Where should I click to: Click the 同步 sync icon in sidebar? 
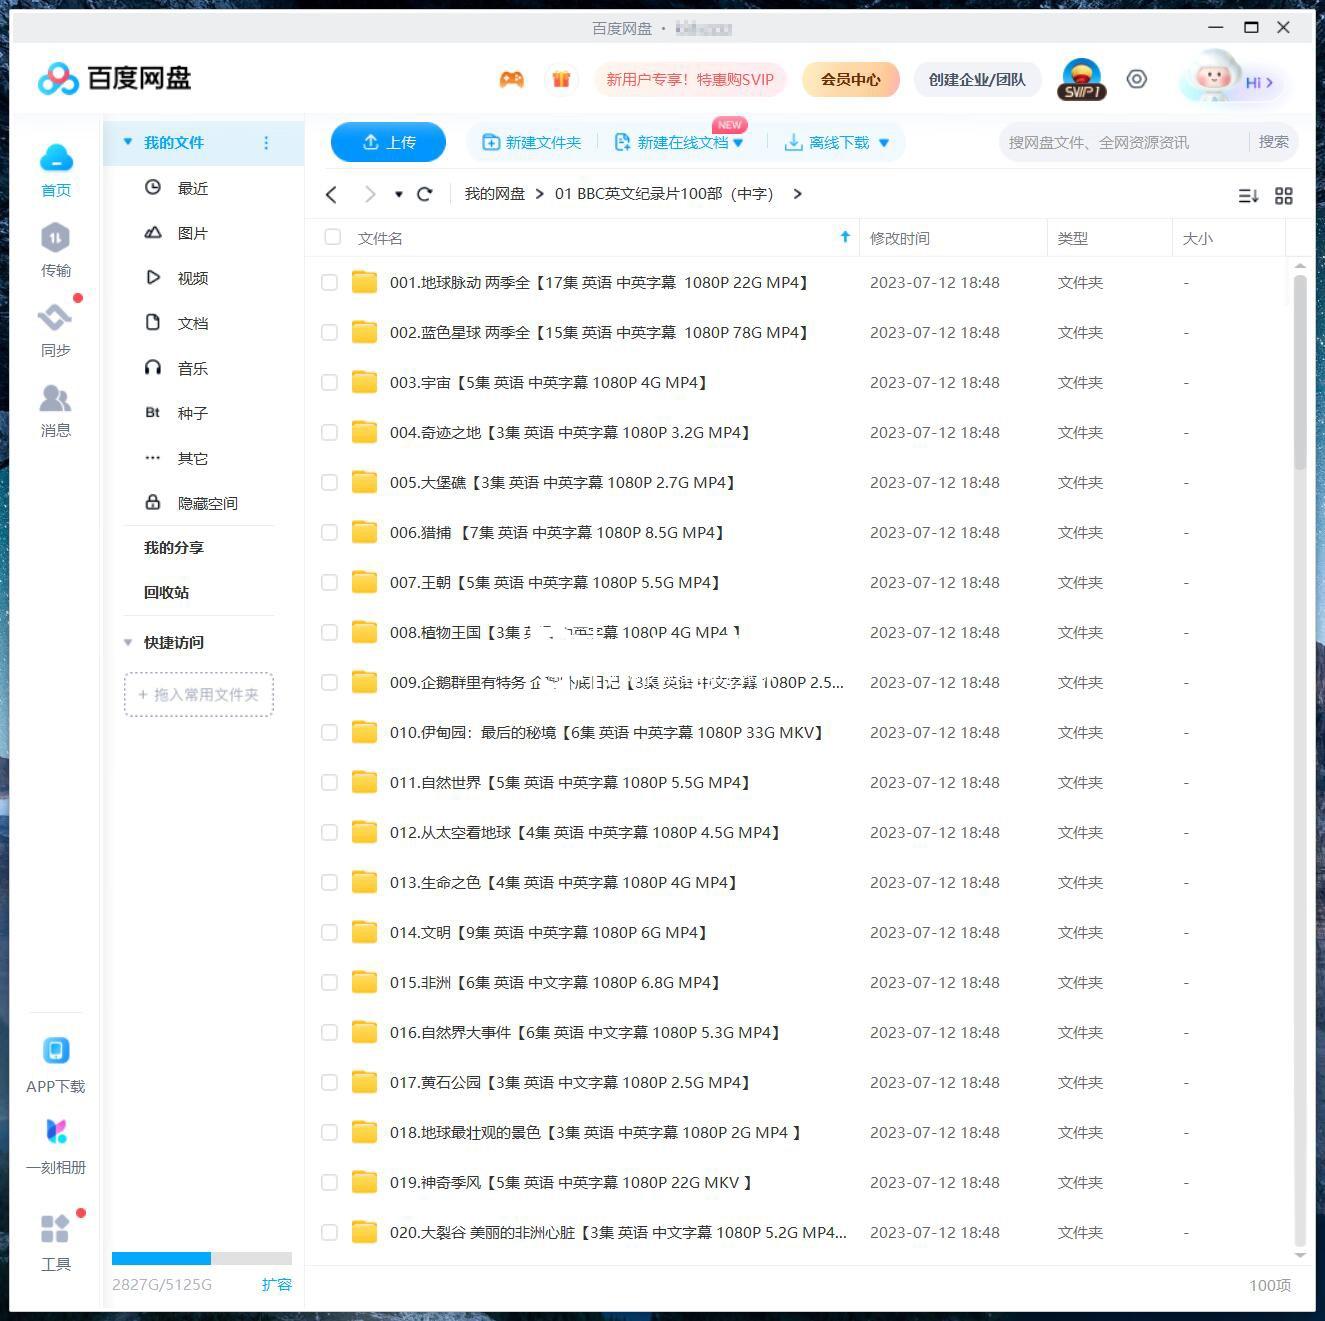pyautogui.click(x=55, y=319)
